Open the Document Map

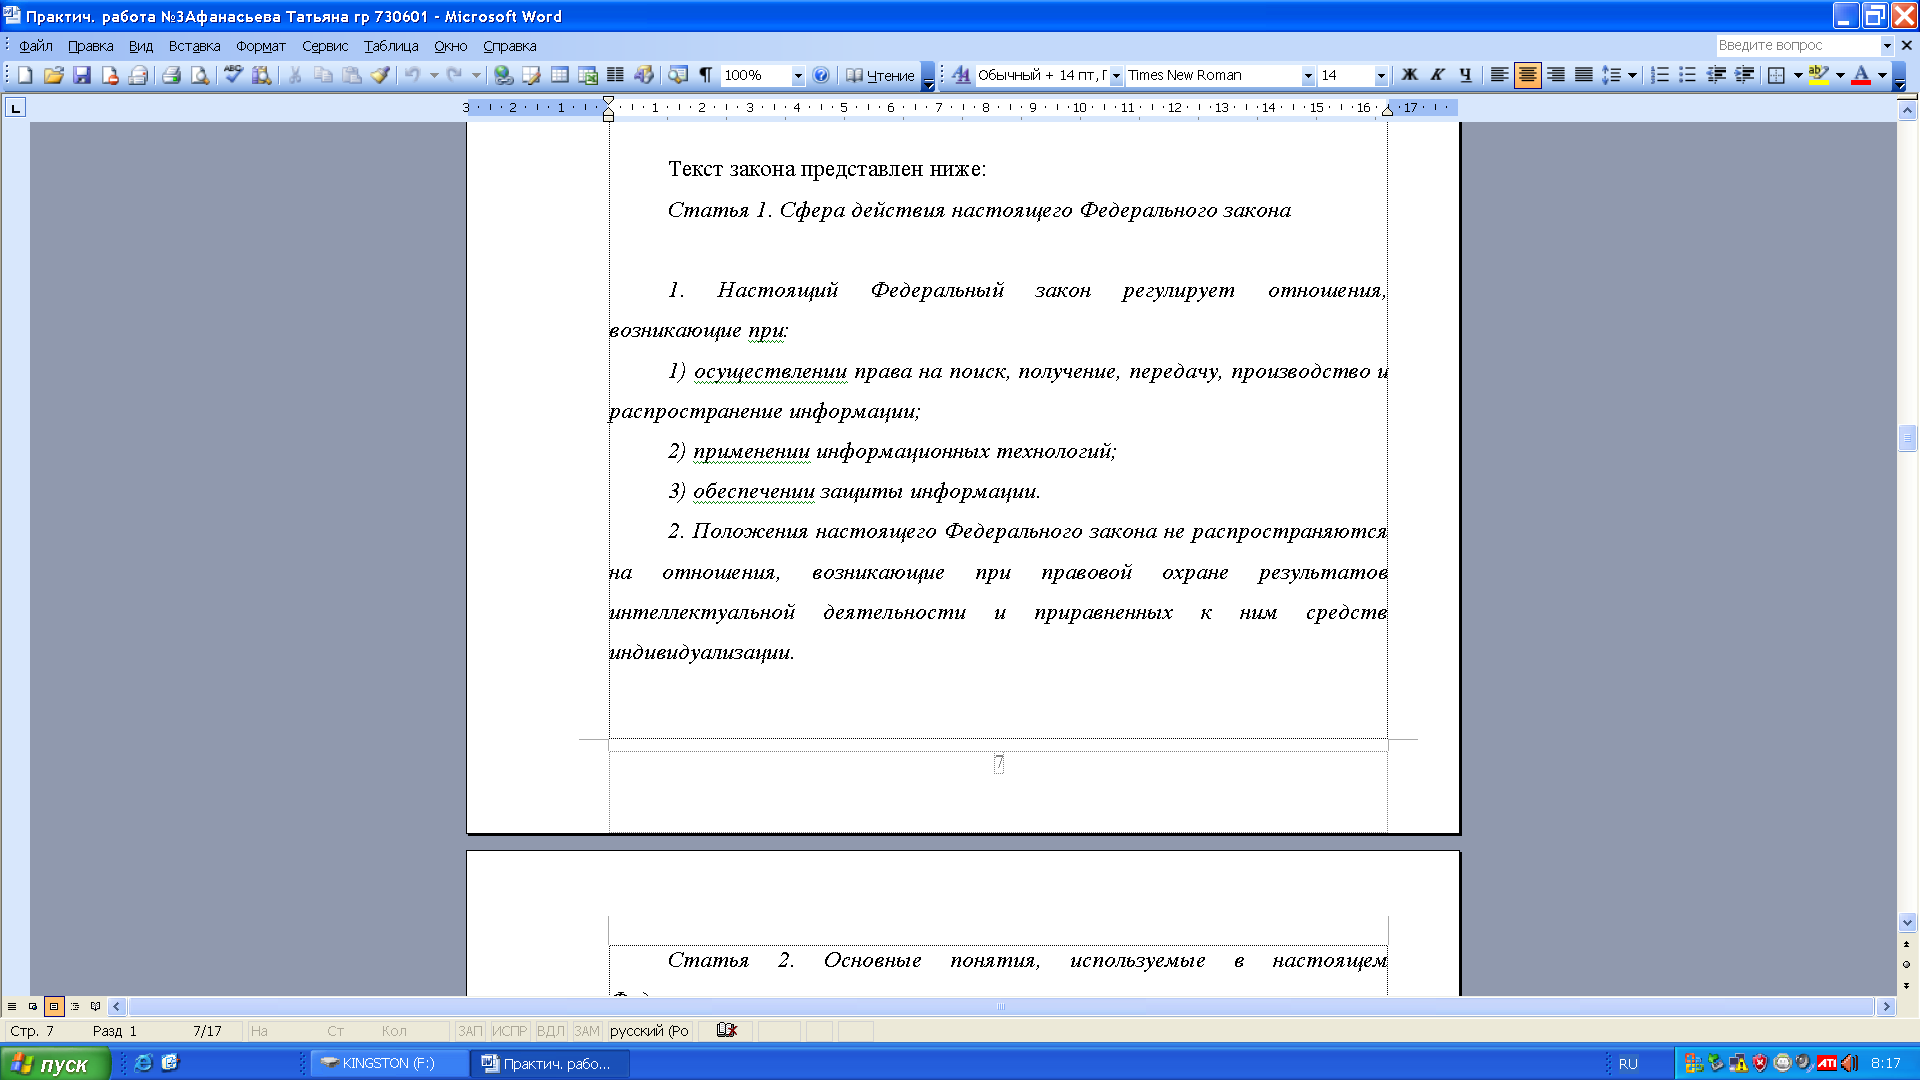point(678,75)
